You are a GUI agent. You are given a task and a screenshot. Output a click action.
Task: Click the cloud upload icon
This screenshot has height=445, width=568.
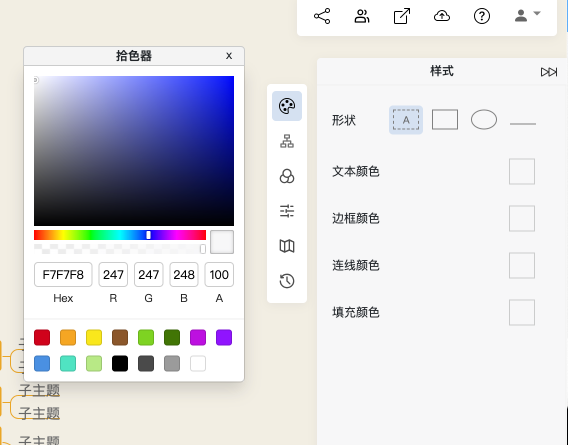pyautogui.click(x=442, y=16)
